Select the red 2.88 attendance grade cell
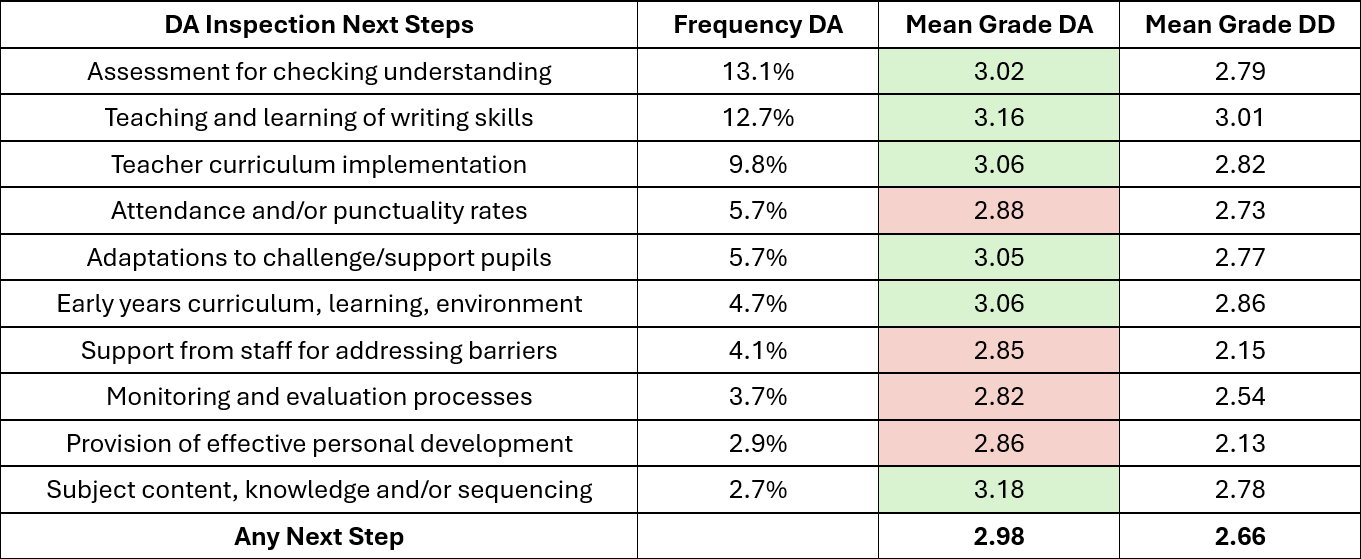The width and height of the screenshot is (1361, 559). coord(998,210)
